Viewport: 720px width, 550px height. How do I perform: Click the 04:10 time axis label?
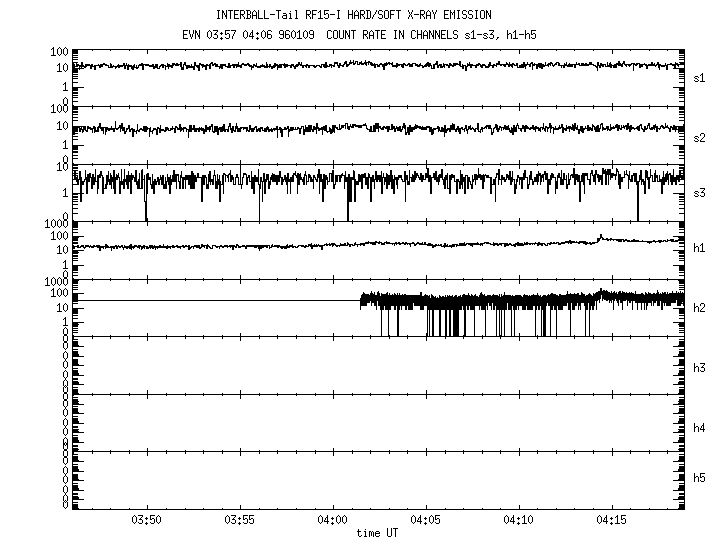[519, 521]
